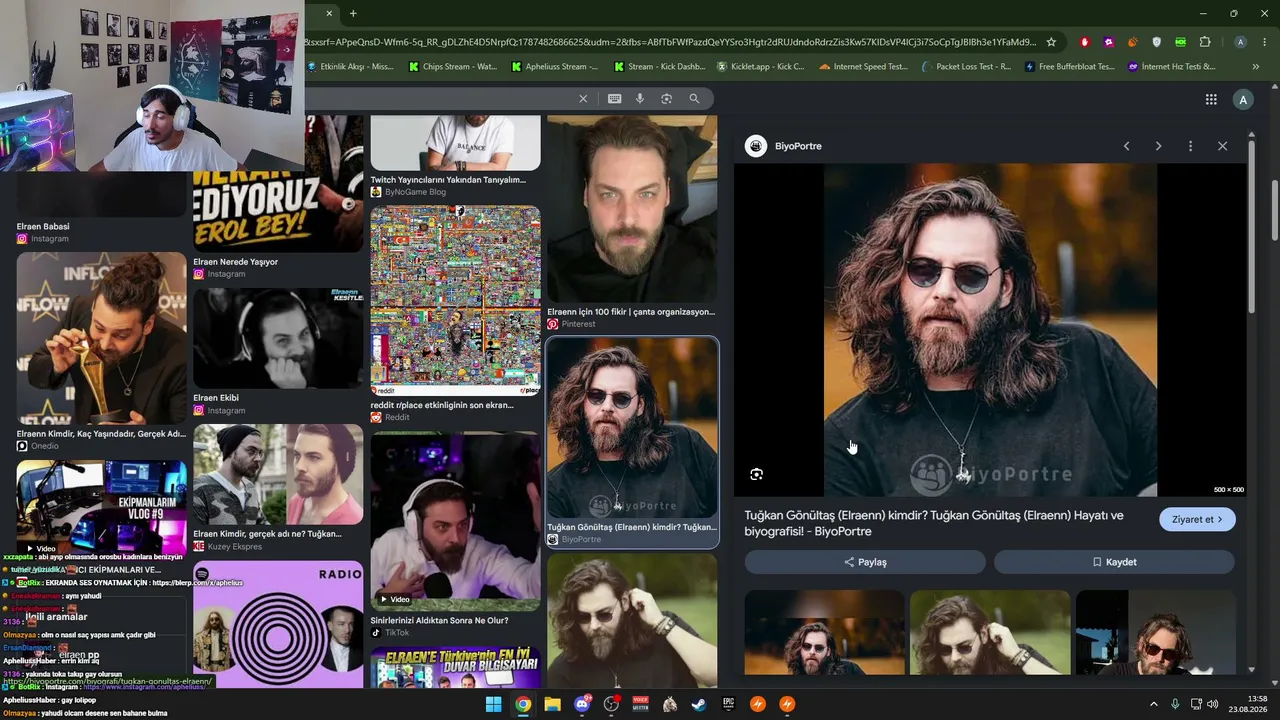The height and width of the screenshot is (720, 1280).
Task: Search inside preview image with Lens icon
Action: coord(757,474)
